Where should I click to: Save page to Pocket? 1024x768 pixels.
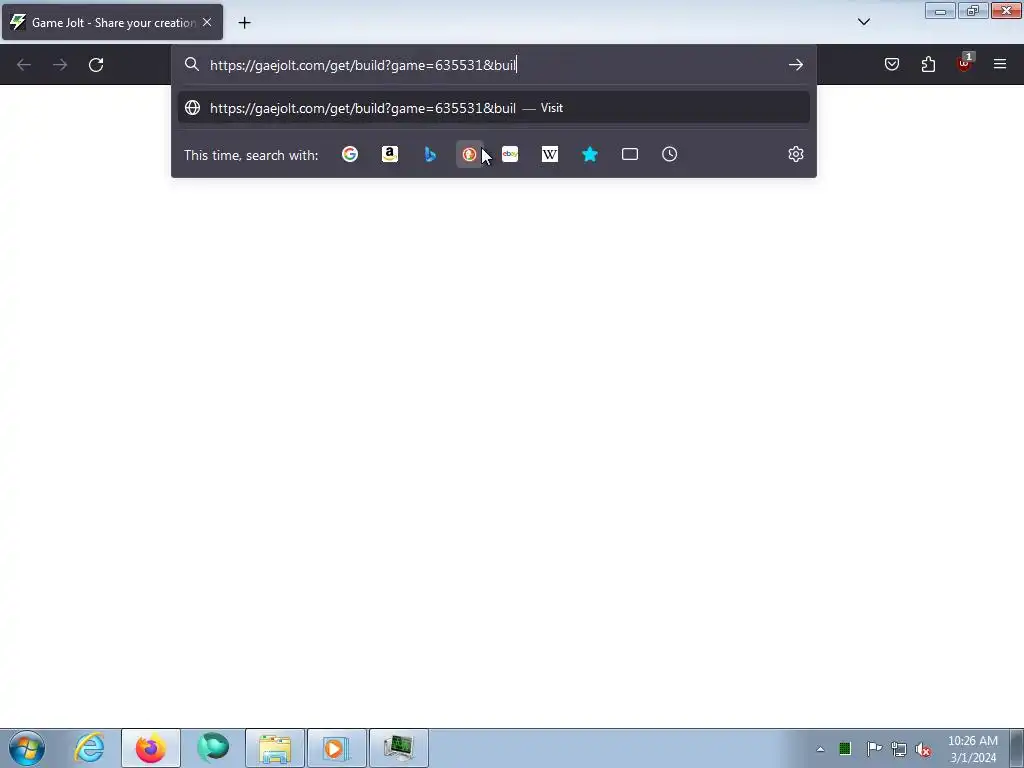coord(892,64)
